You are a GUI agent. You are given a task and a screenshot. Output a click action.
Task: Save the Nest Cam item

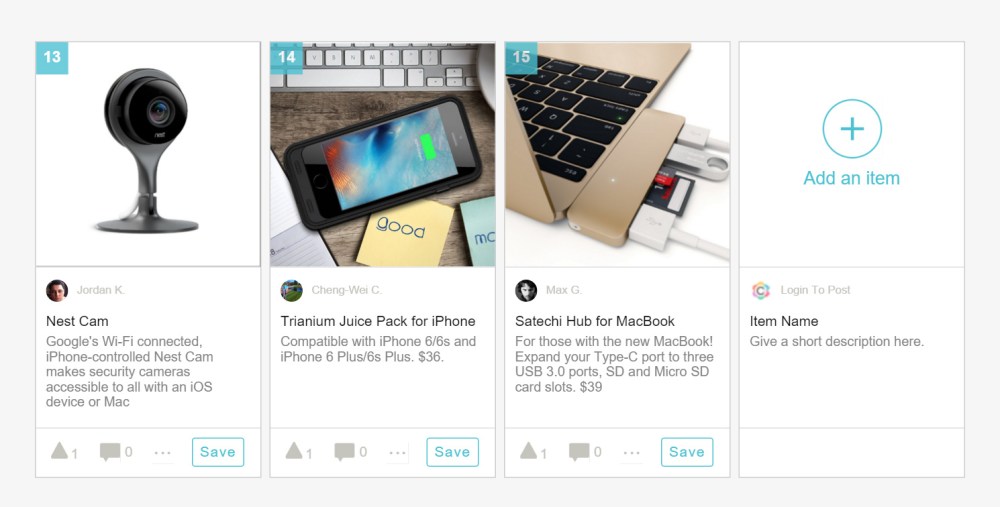[218, 452]
